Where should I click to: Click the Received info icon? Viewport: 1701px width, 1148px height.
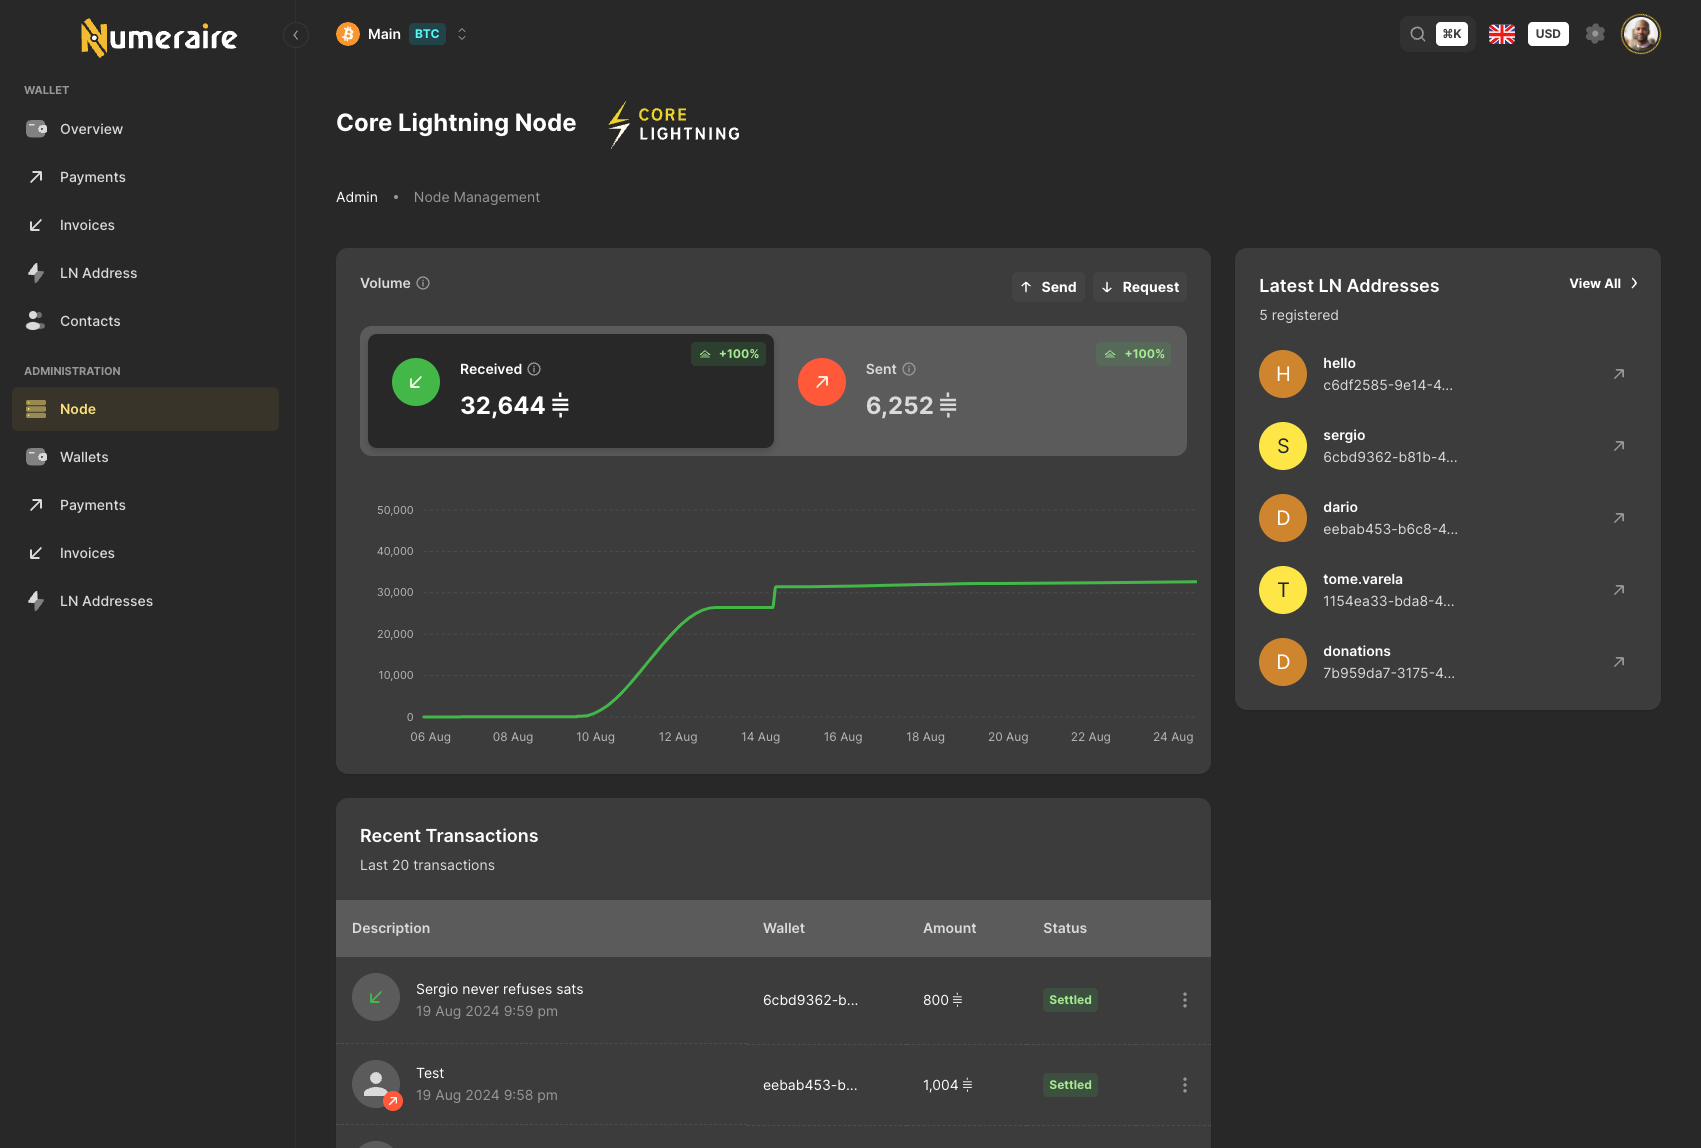point(534,369)
